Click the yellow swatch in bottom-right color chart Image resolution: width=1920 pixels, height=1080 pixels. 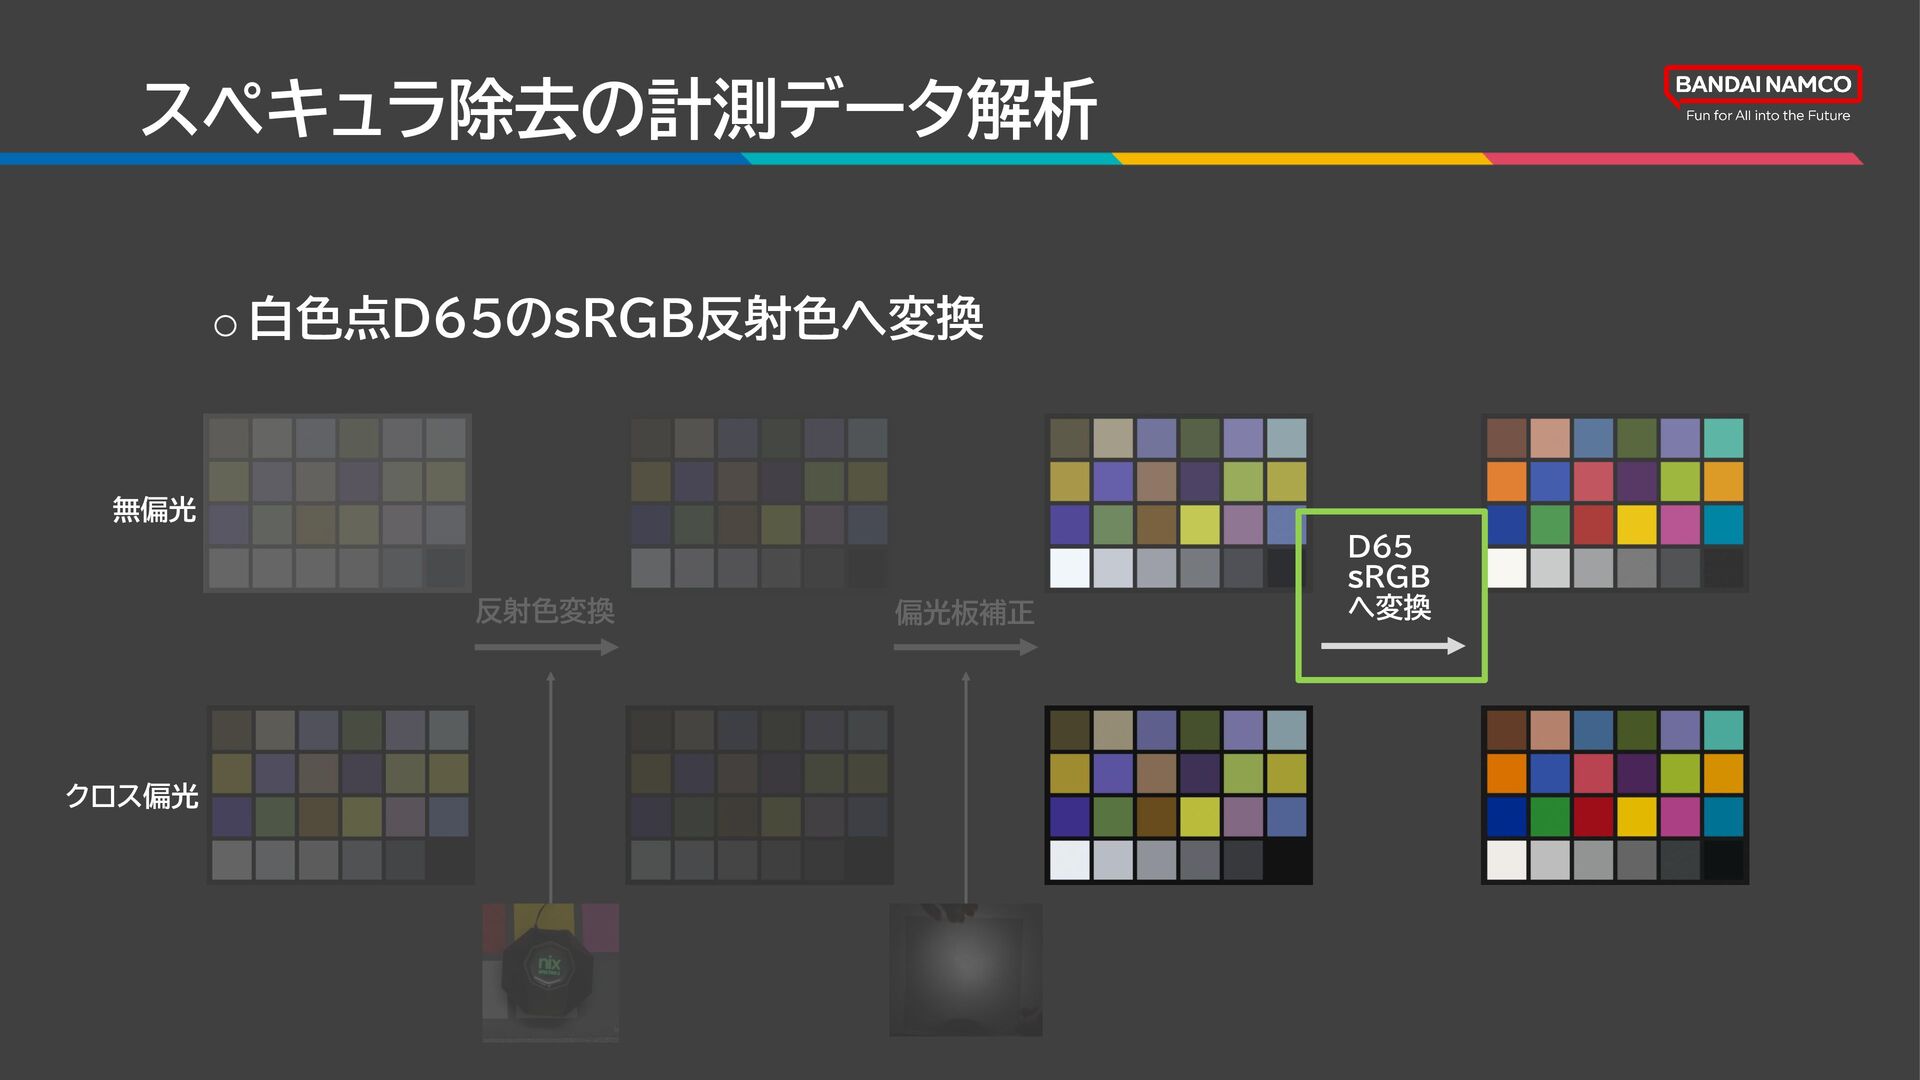pos(1636,817)
